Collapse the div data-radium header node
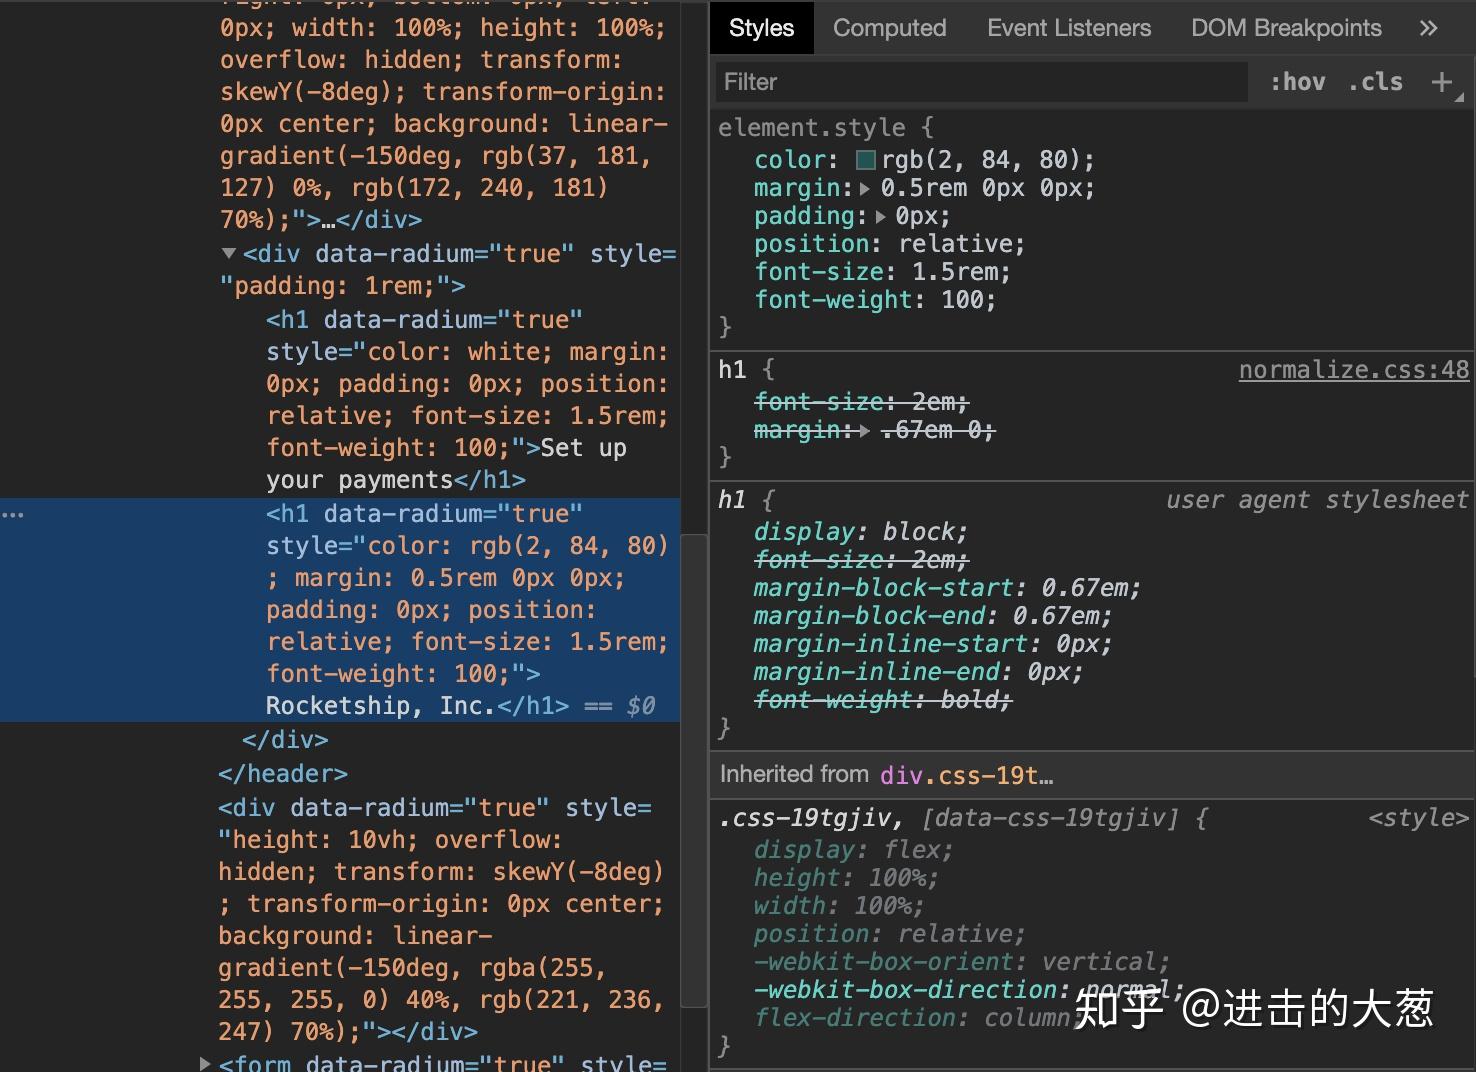The image size is (1476, 1072). coord(228,253)
